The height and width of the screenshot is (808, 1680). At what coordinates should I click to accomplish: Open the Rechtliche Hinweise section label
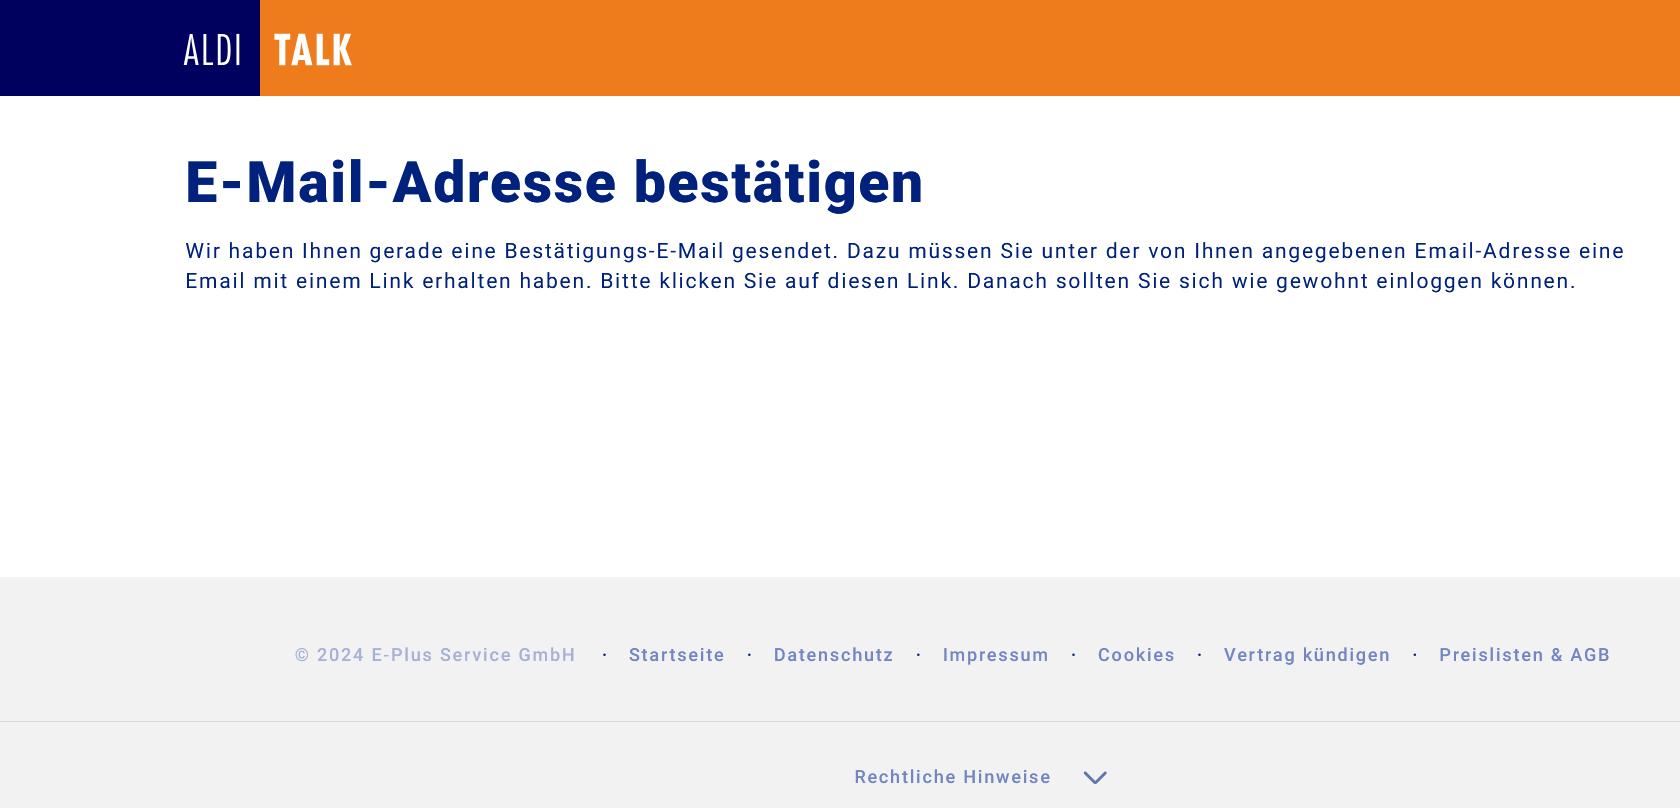(952, 777)
